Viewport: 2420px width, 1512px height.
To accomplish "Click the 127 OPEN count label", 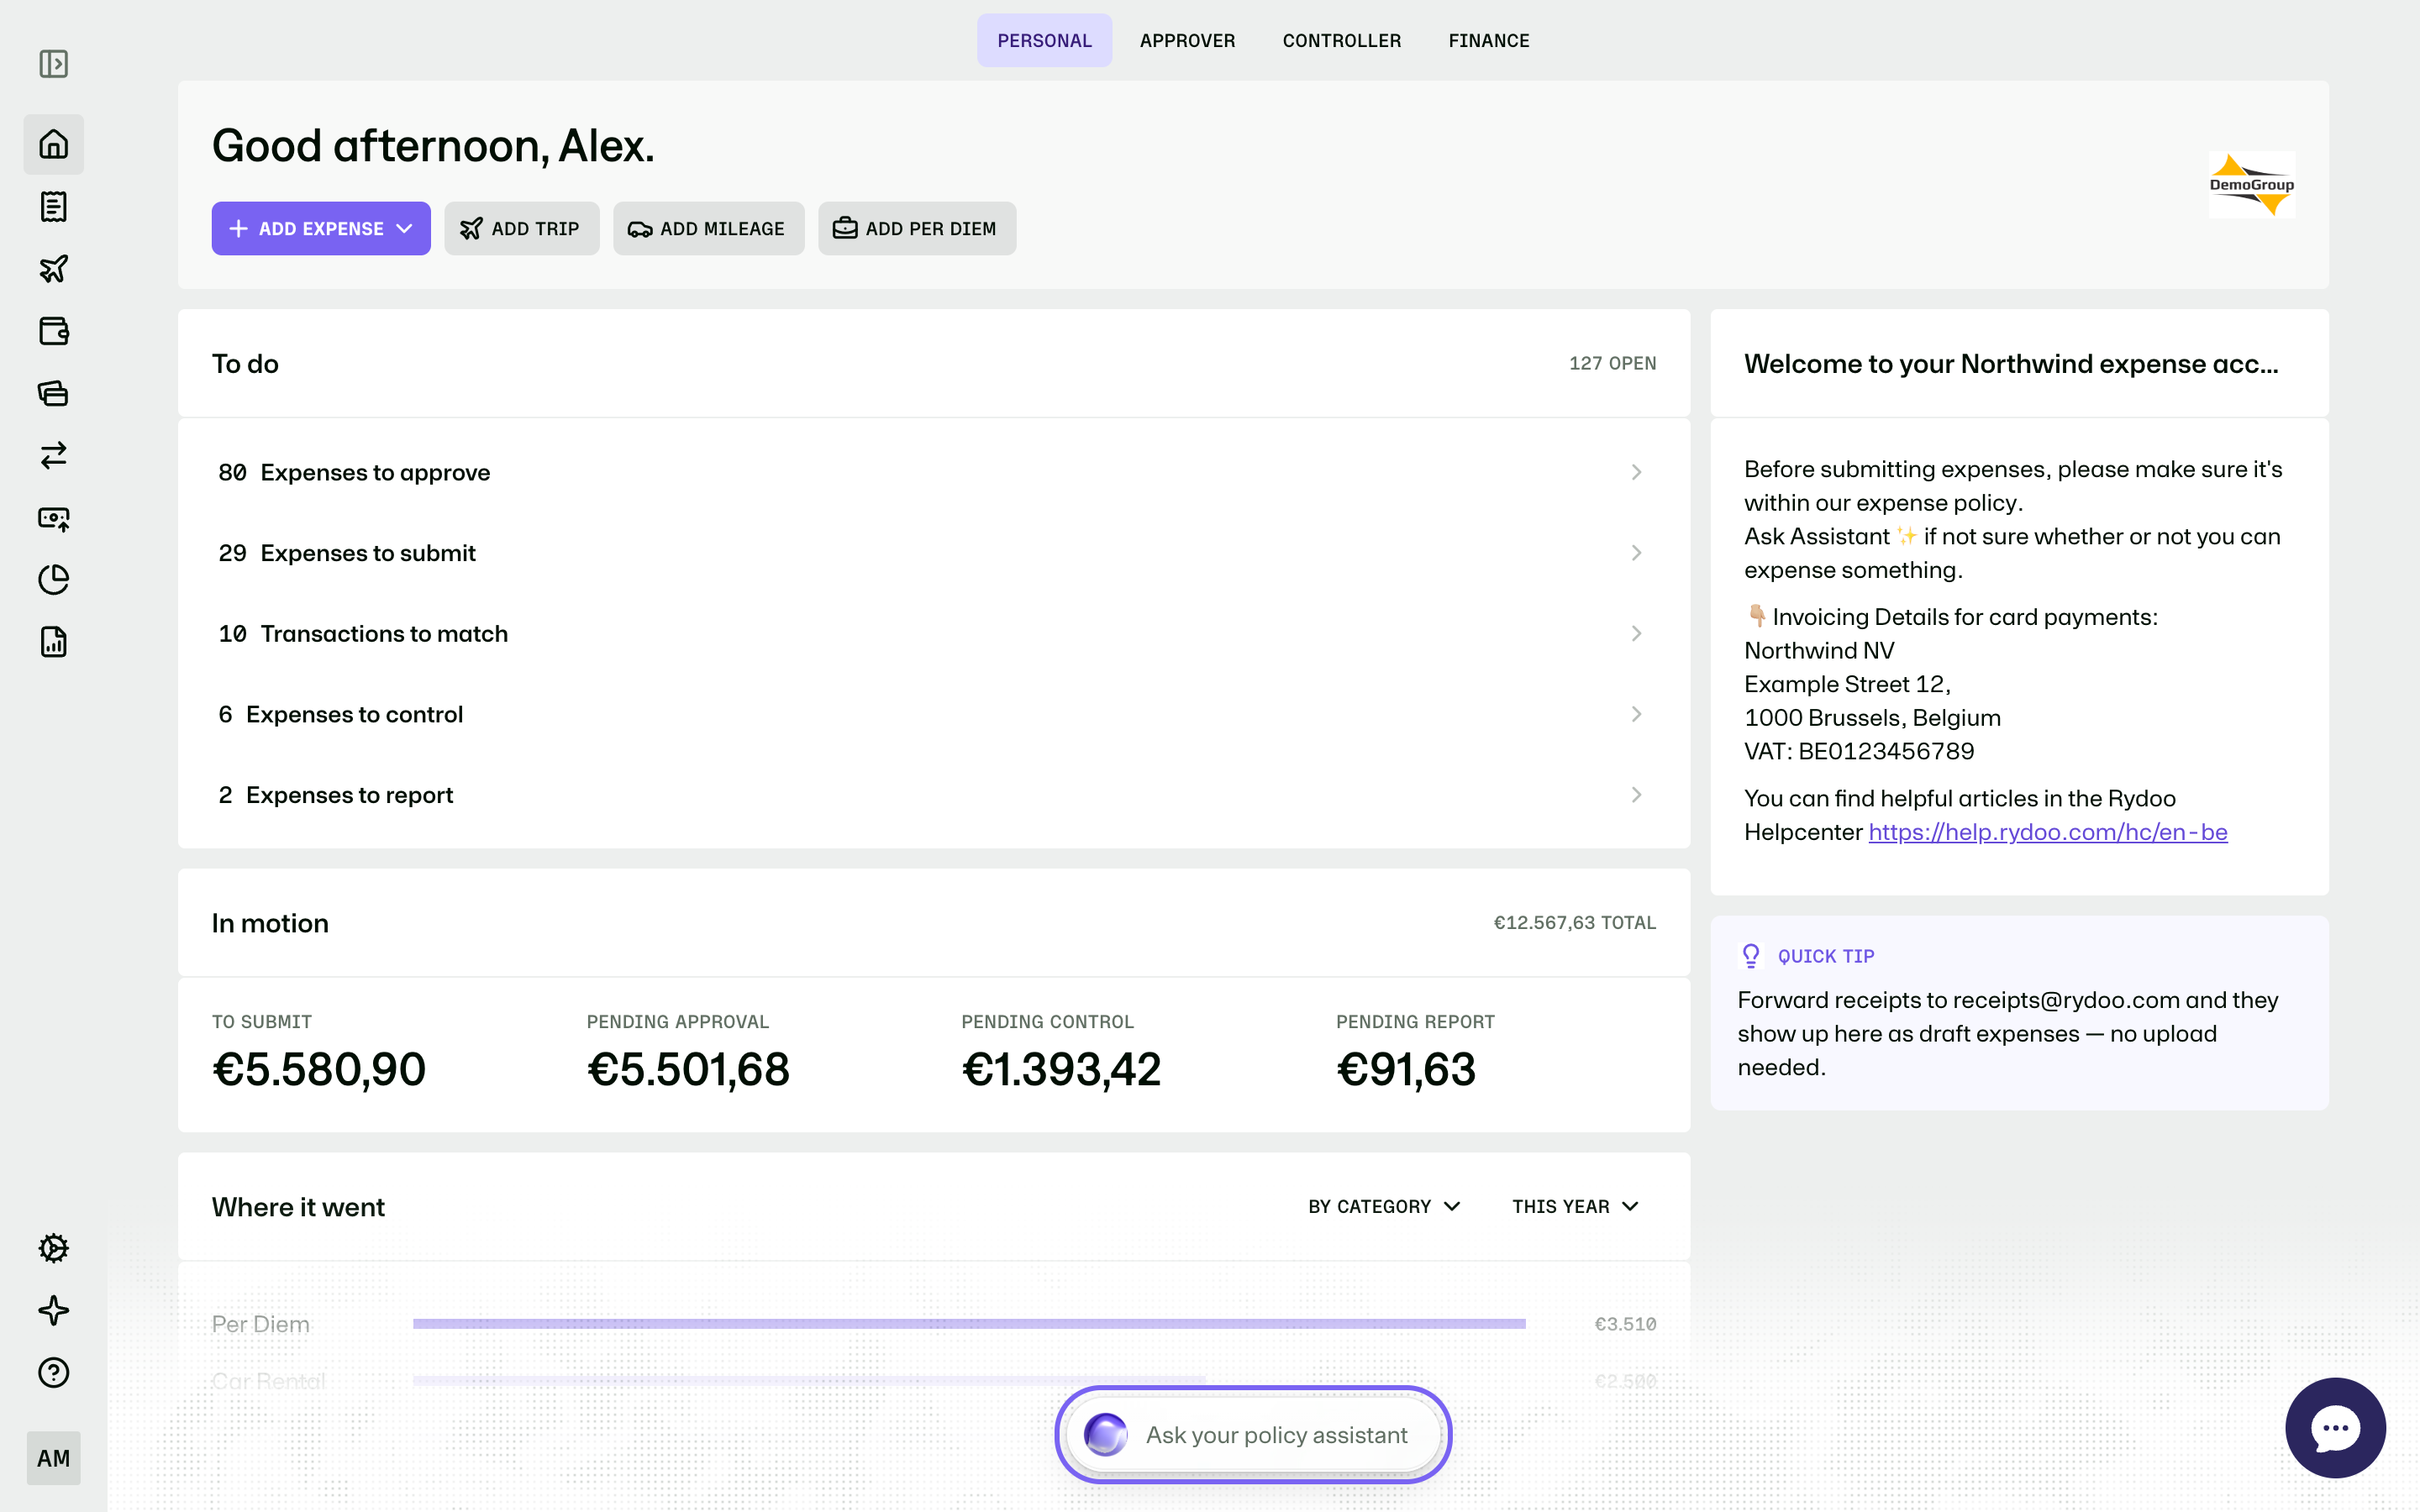I will 1612,364.
